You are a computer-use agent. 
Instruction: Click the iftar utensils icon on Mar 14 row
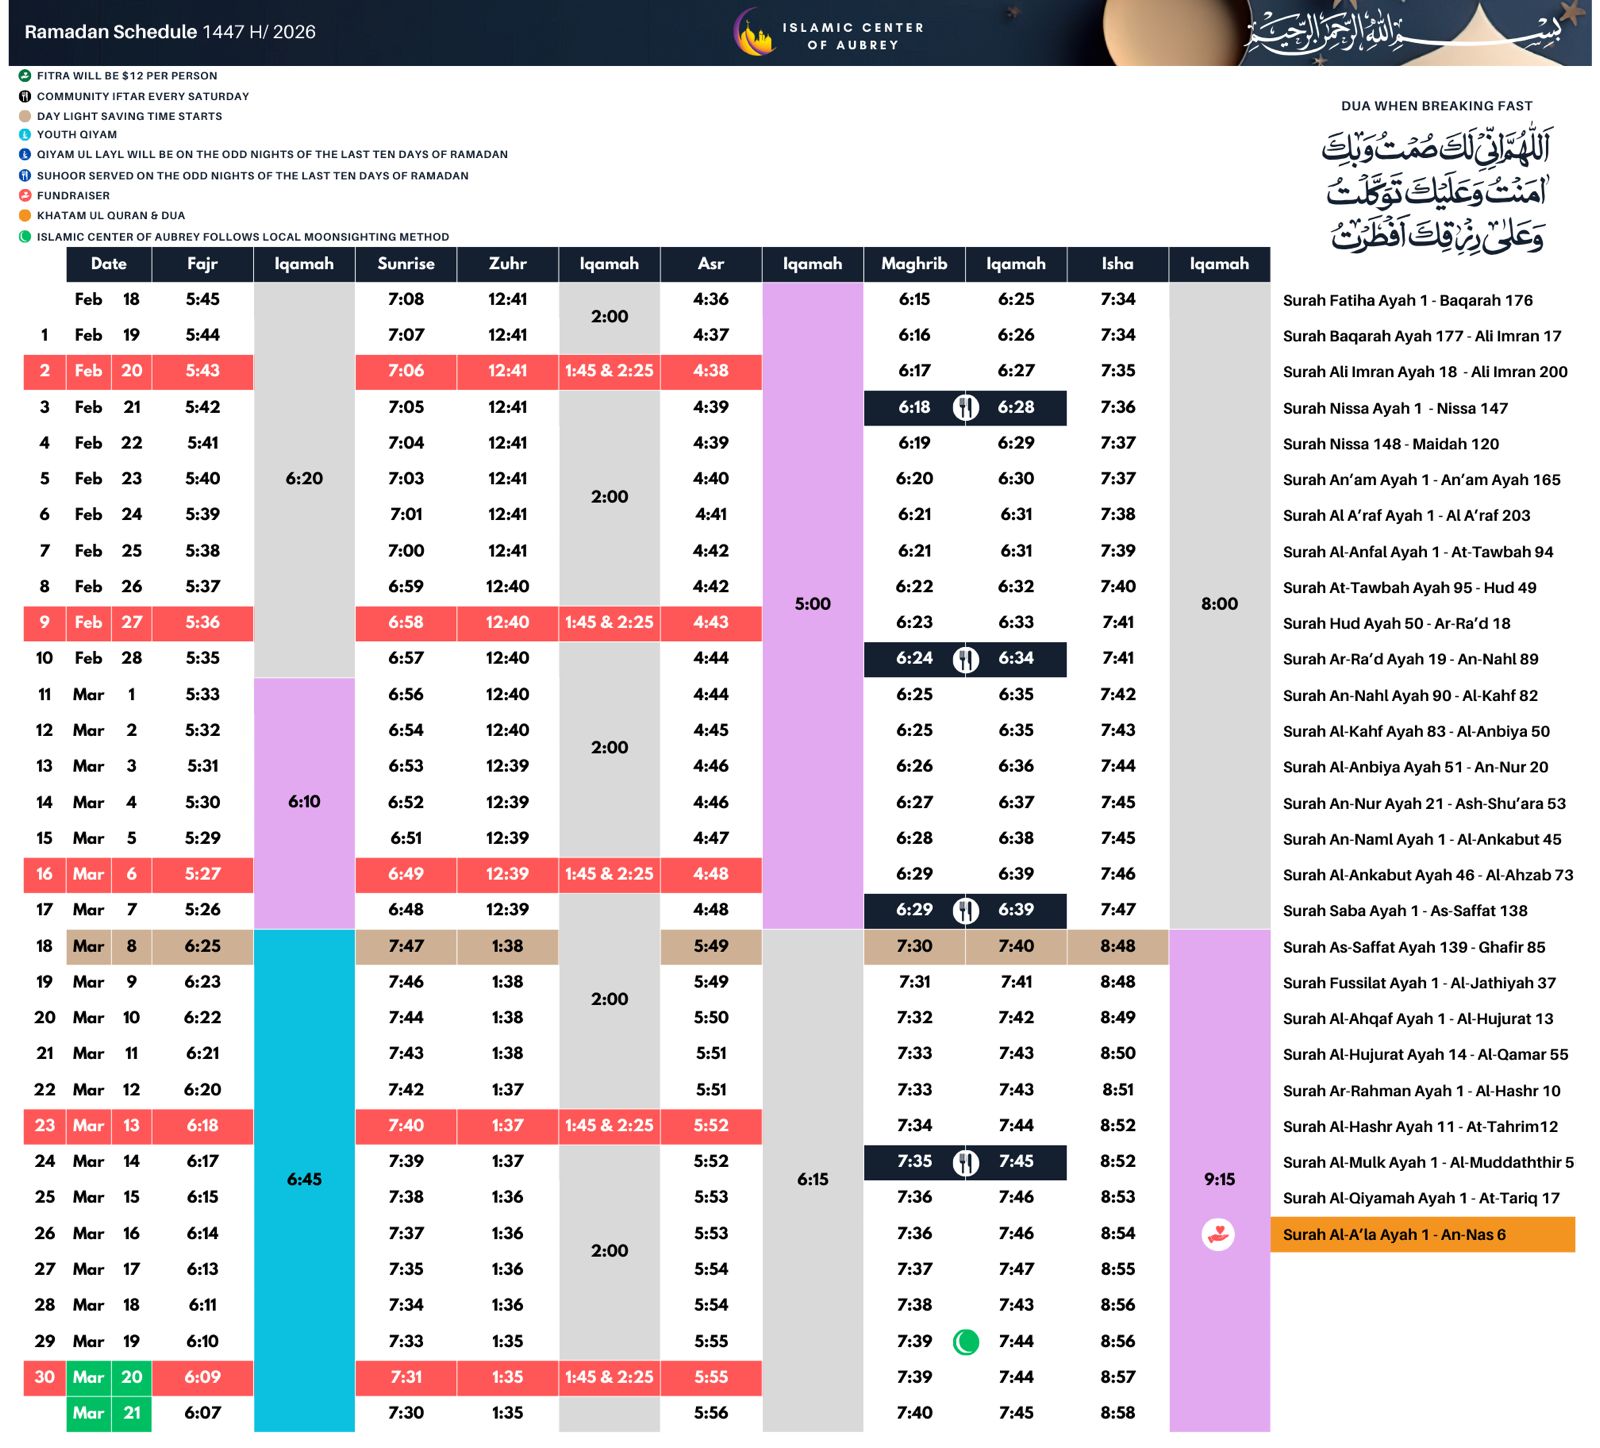click(965, 1161)
